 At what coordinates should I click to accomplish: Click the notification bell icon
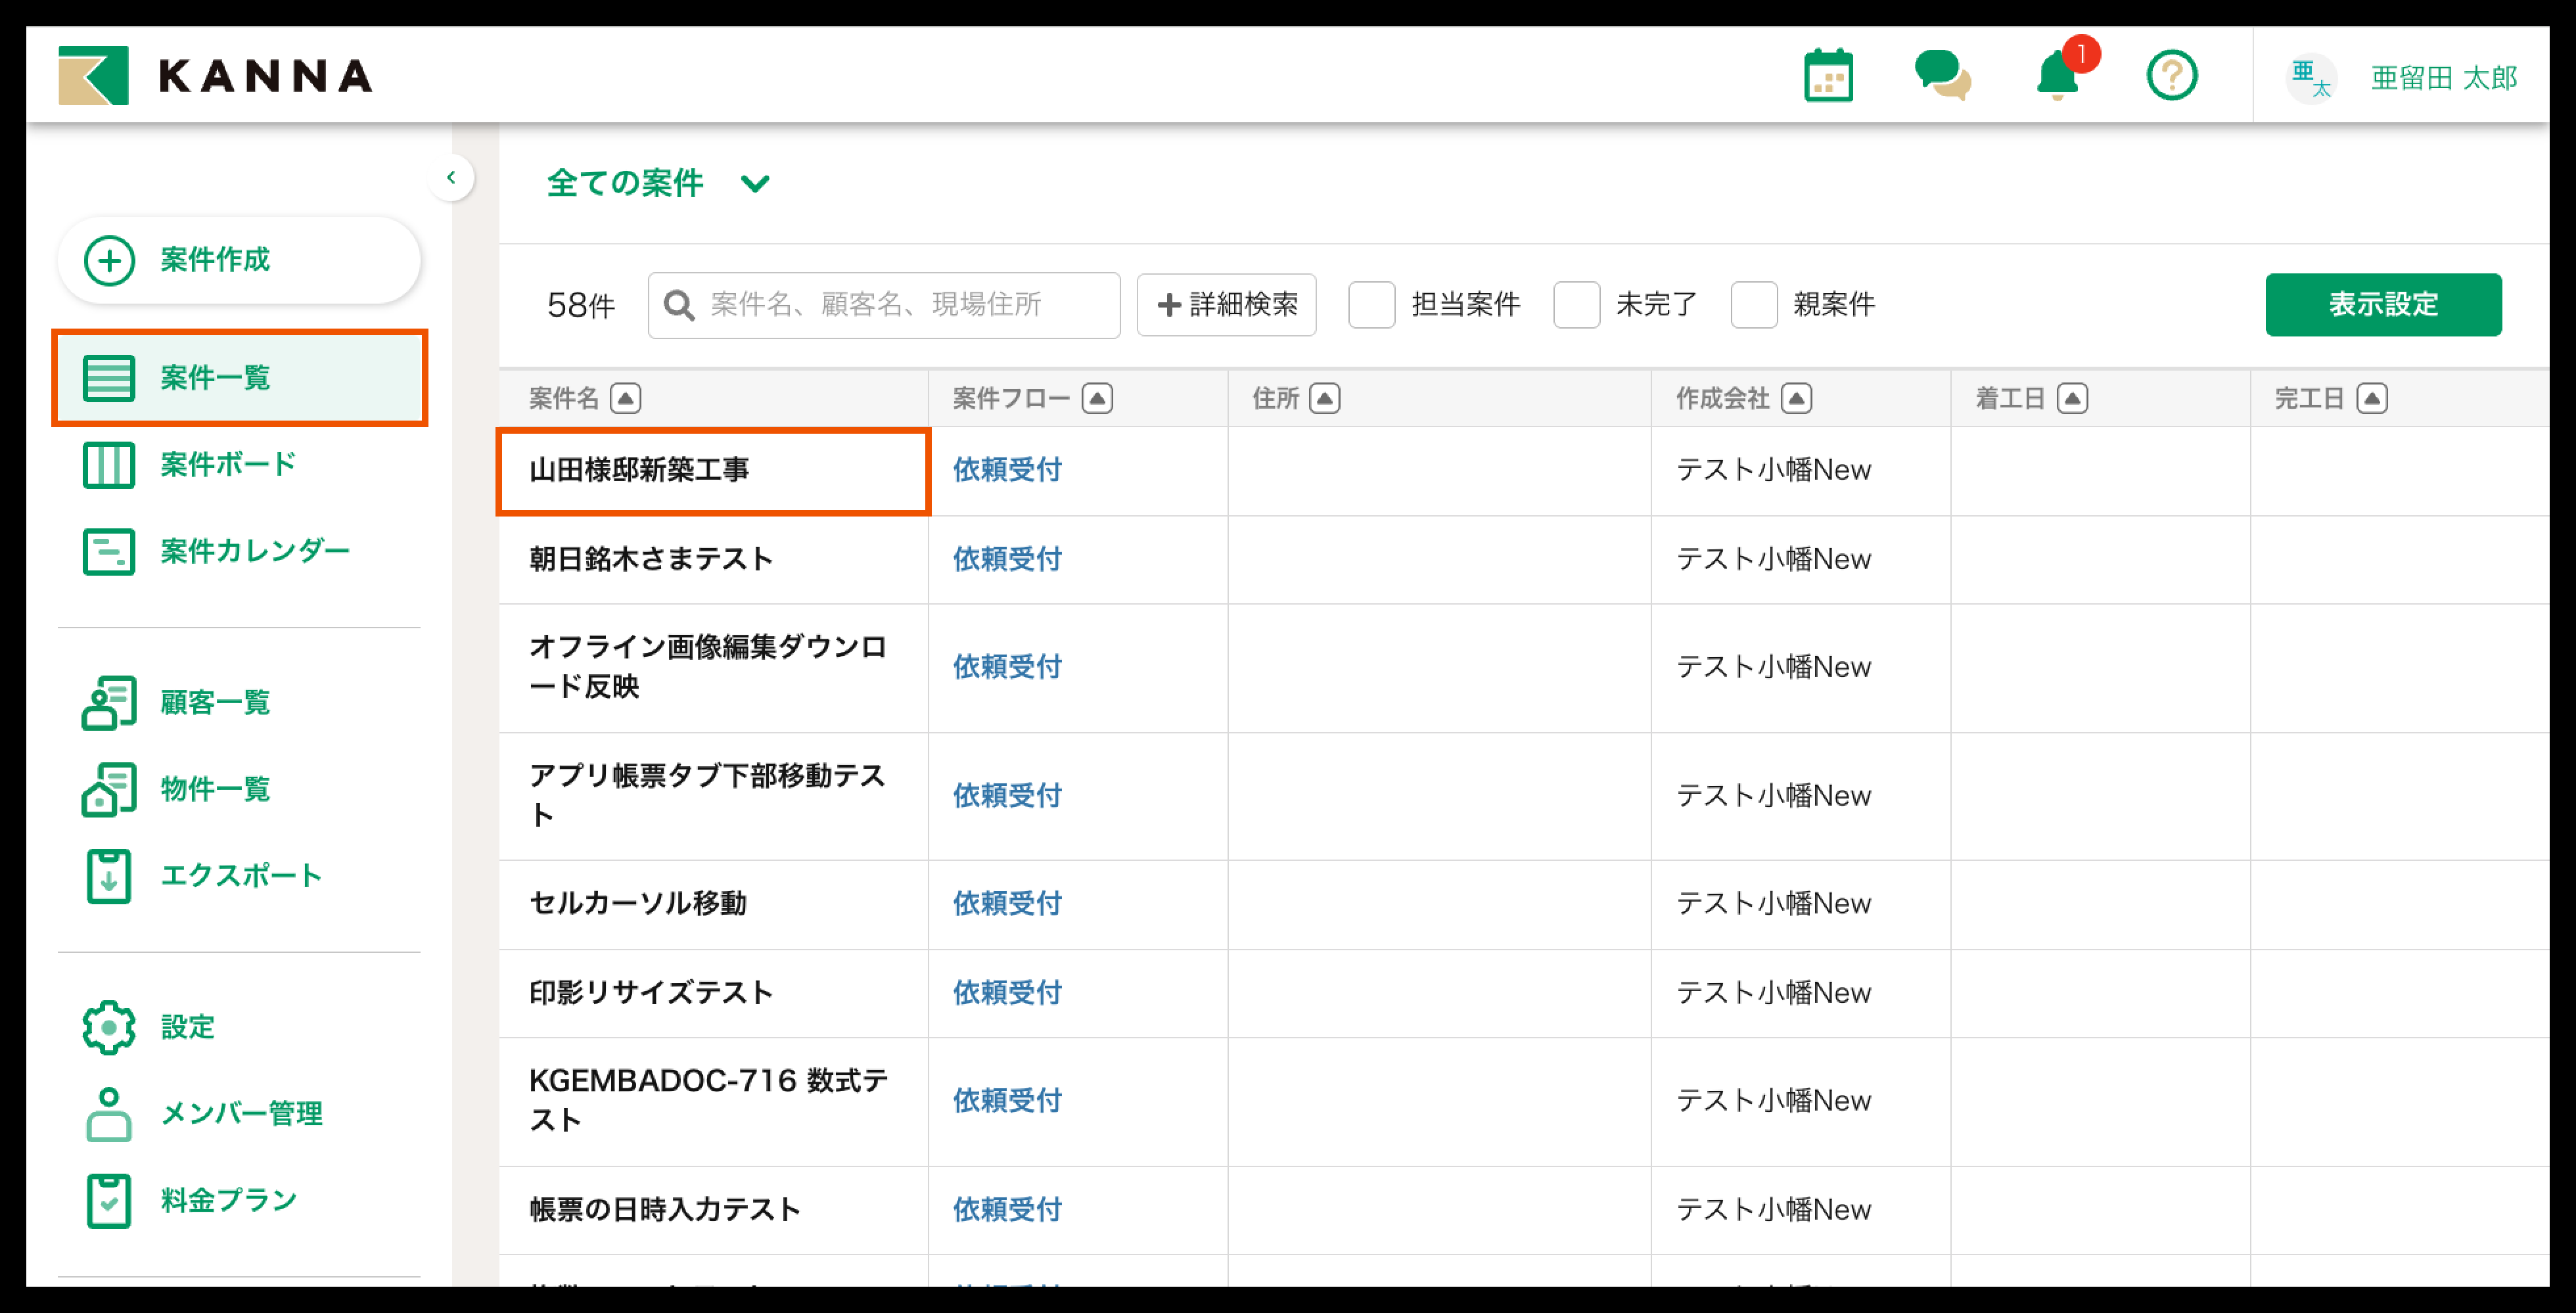pyautogui.click(x=2057, y=76)
